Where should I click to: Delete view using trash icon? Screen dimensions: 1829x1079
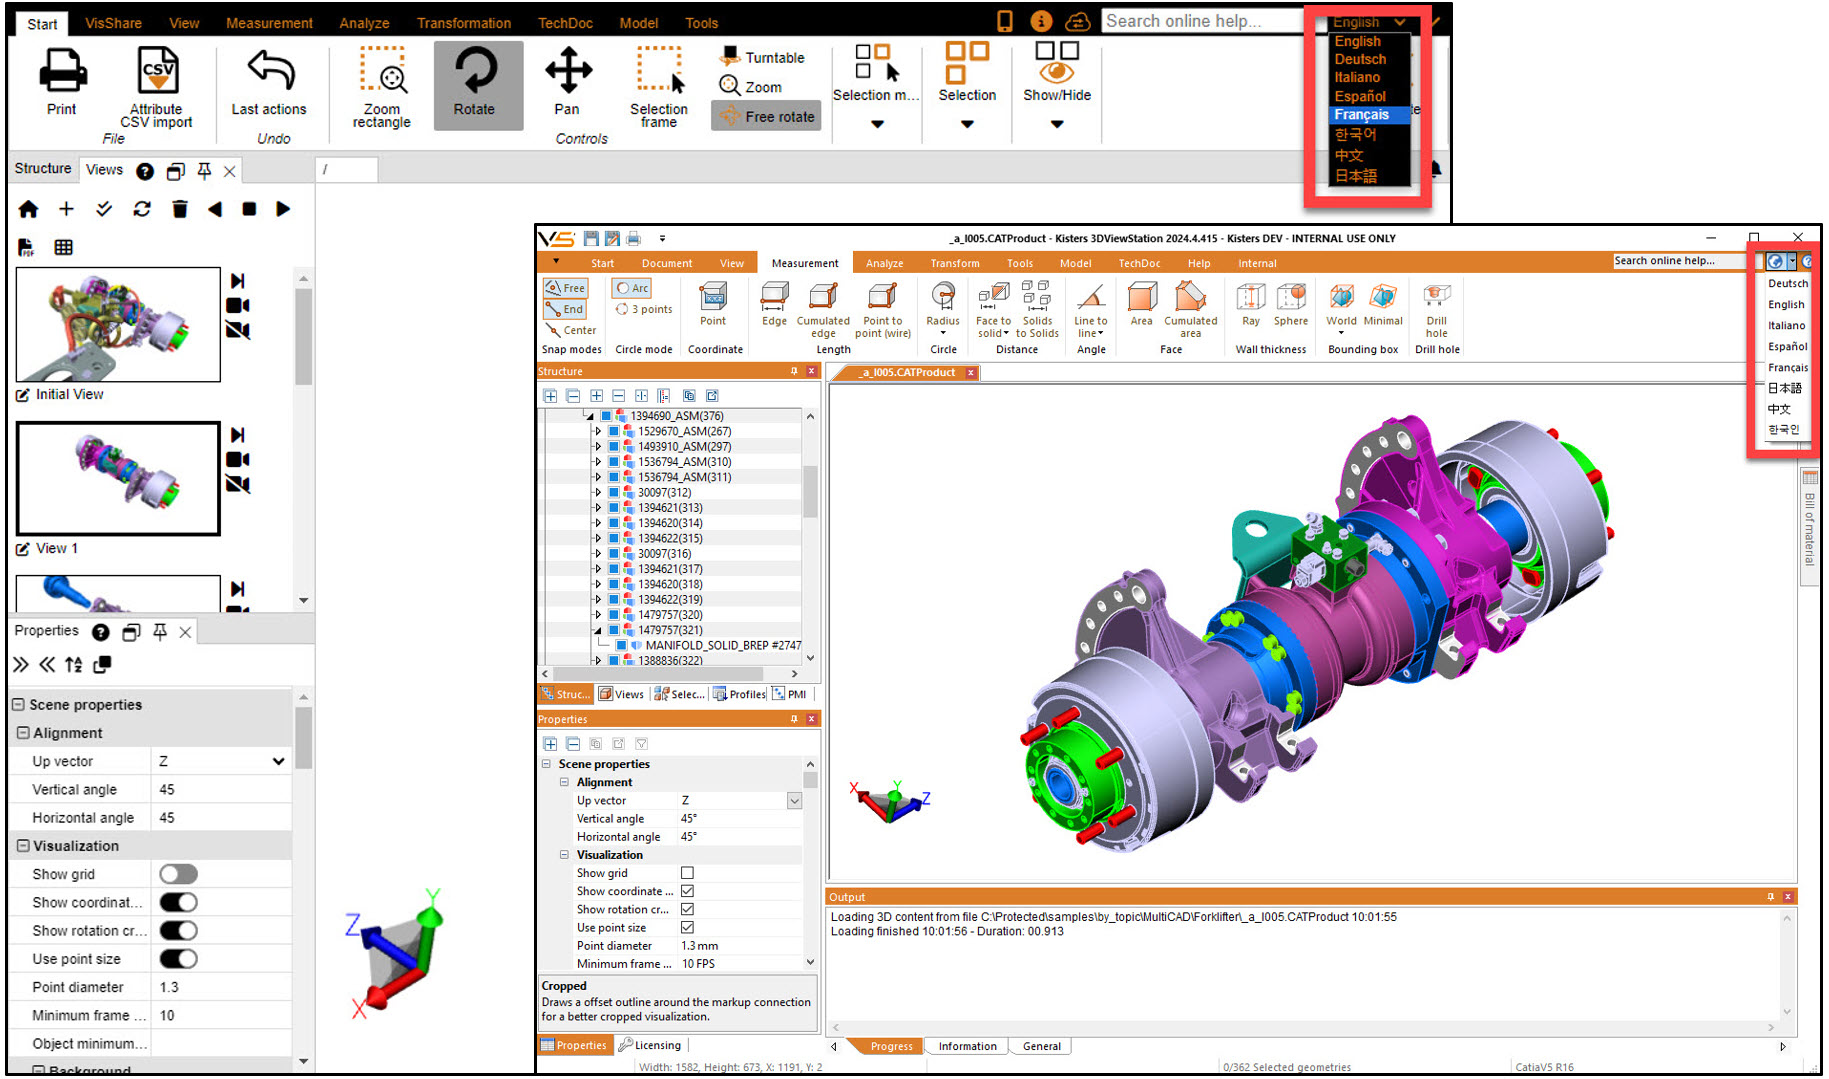click(x=180, y=208)
